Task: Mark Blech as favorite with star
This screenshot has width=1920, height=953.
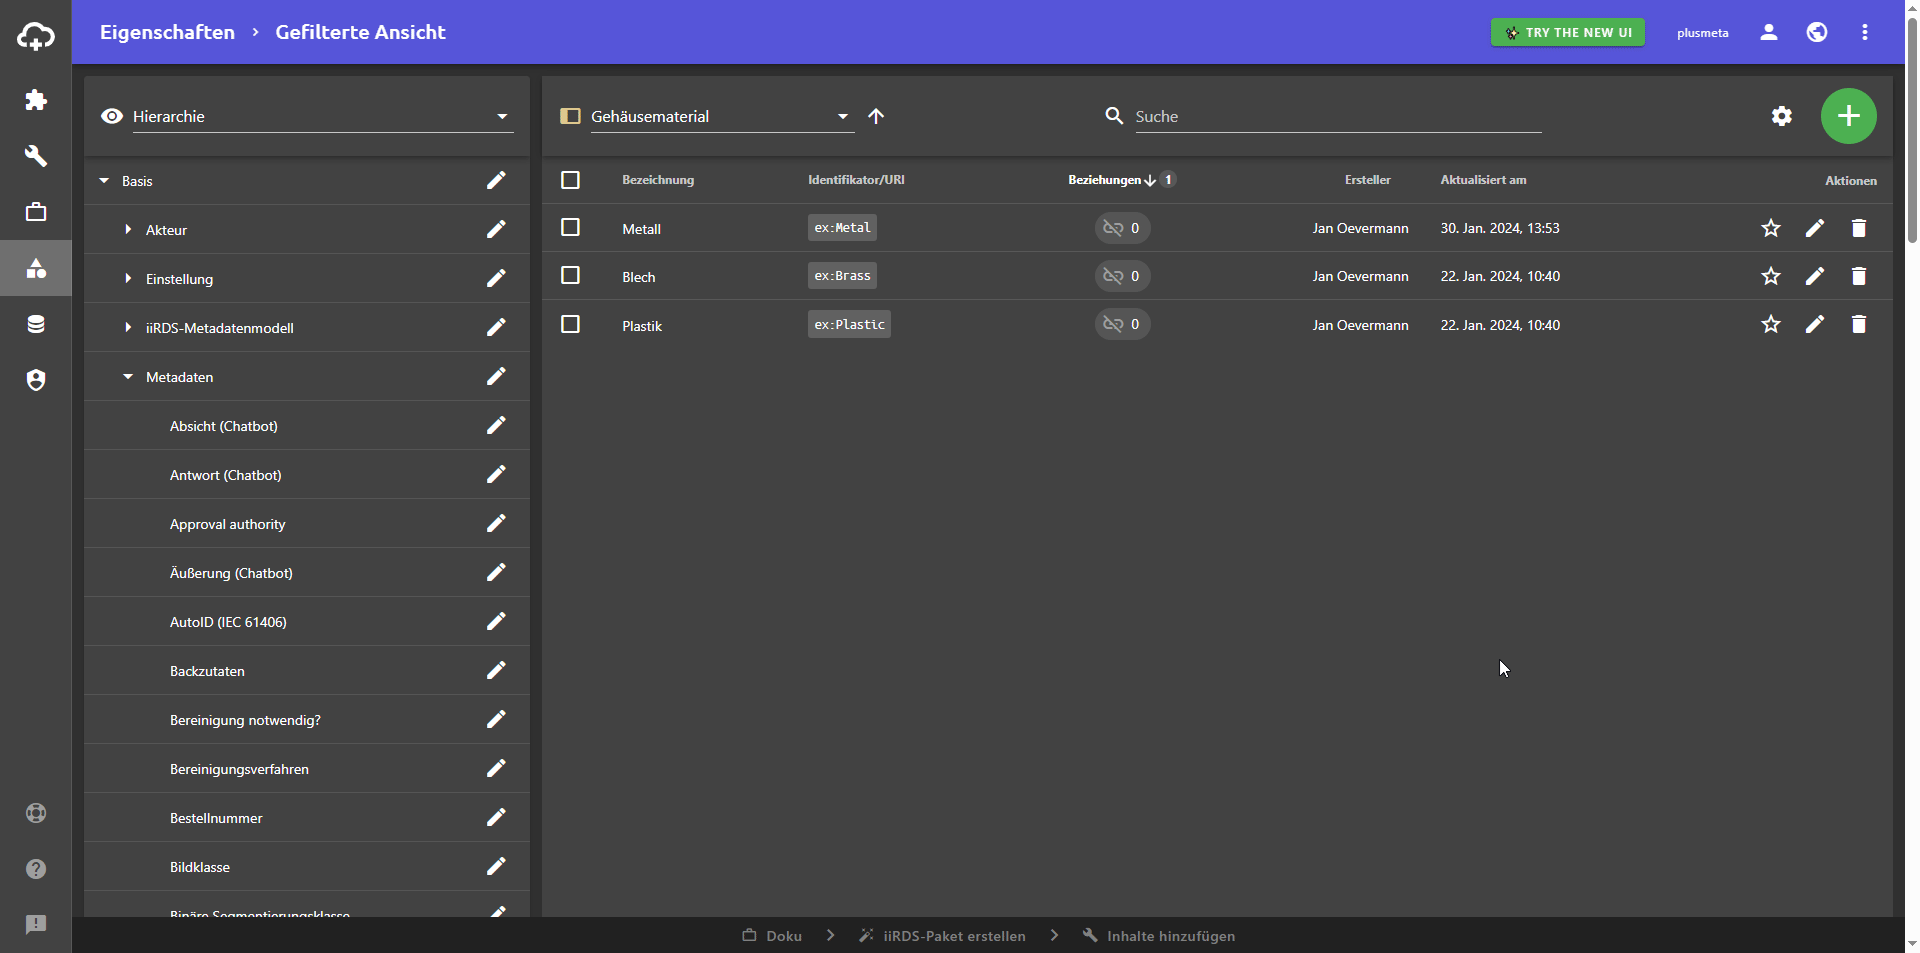Action: 1770,276
